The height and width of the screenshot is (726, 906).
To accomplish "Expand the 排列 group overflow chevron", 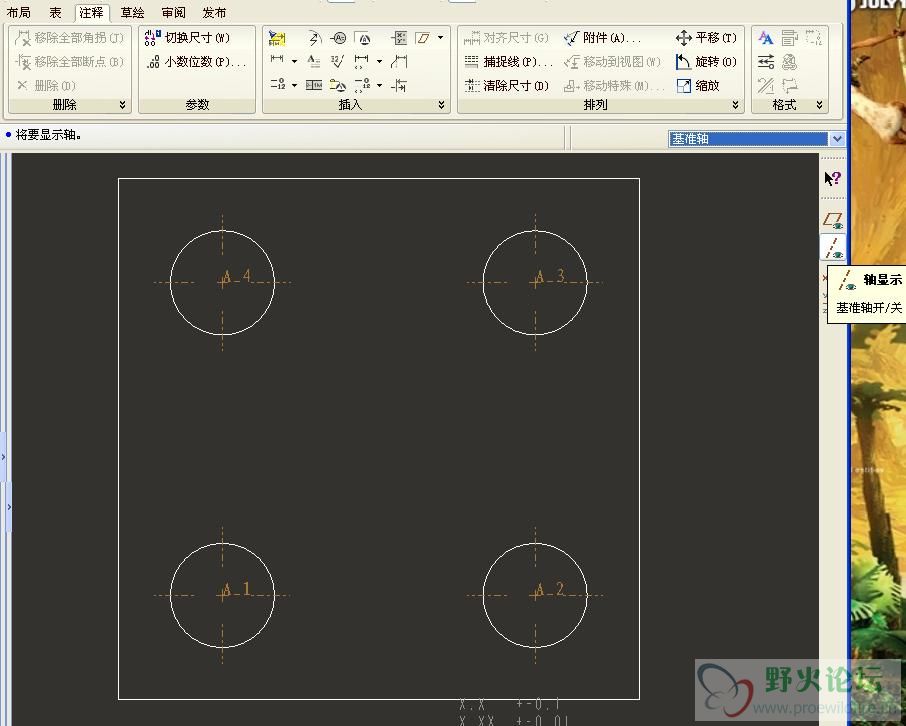I will click(x=735, y=105).
